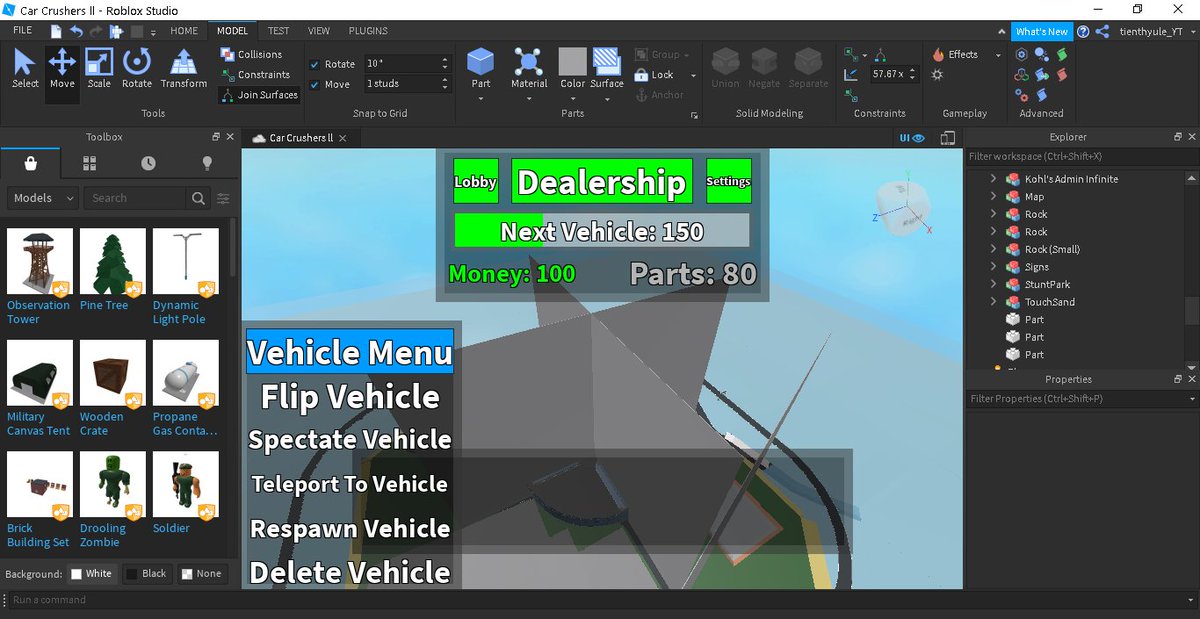Screen dimensions: 1200x619
Task: Toggle Constraints option
Action: (255, 75)
